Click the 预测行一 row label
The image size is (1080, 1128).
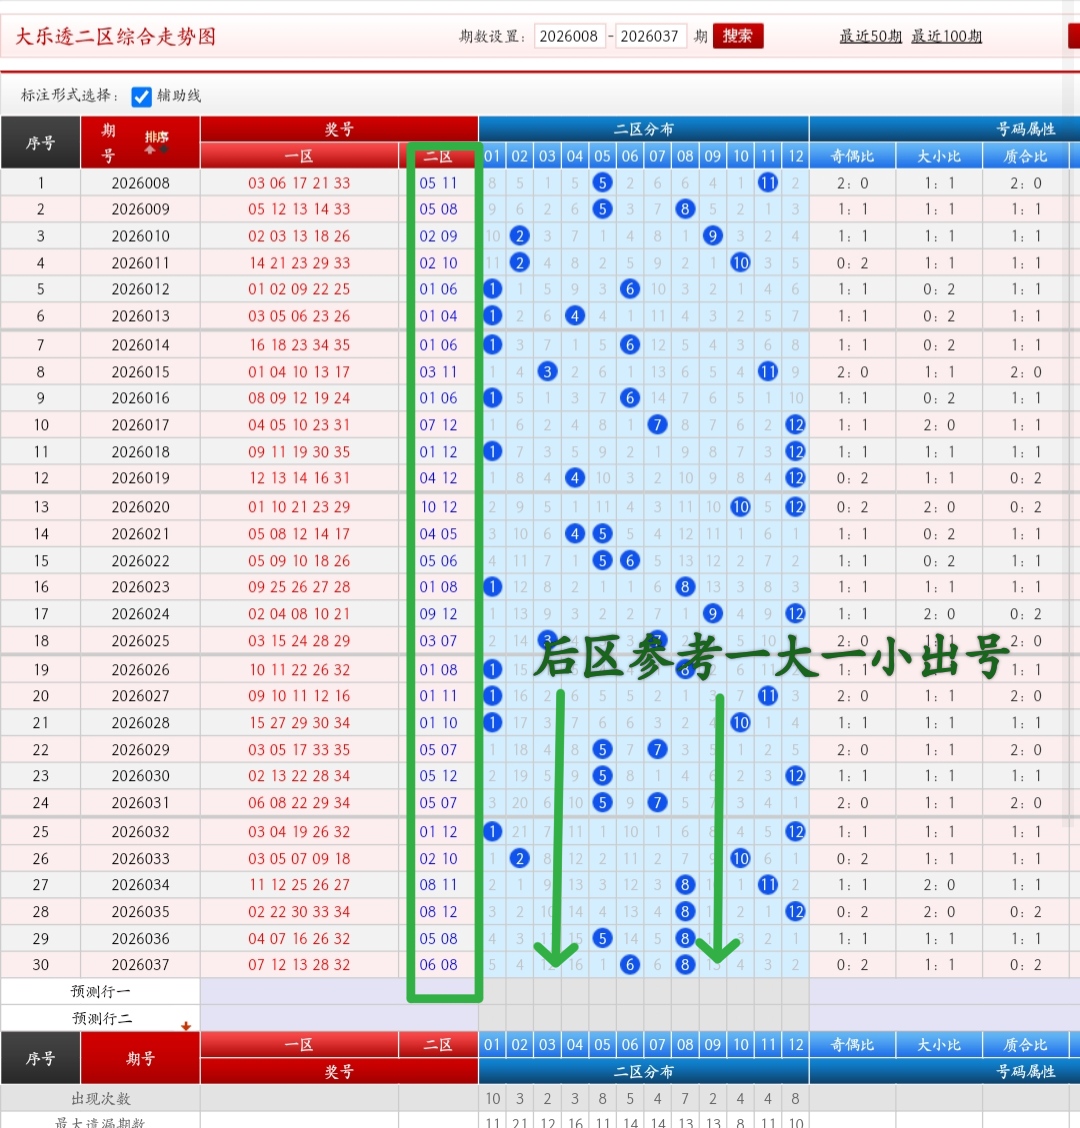coord(100,992)
